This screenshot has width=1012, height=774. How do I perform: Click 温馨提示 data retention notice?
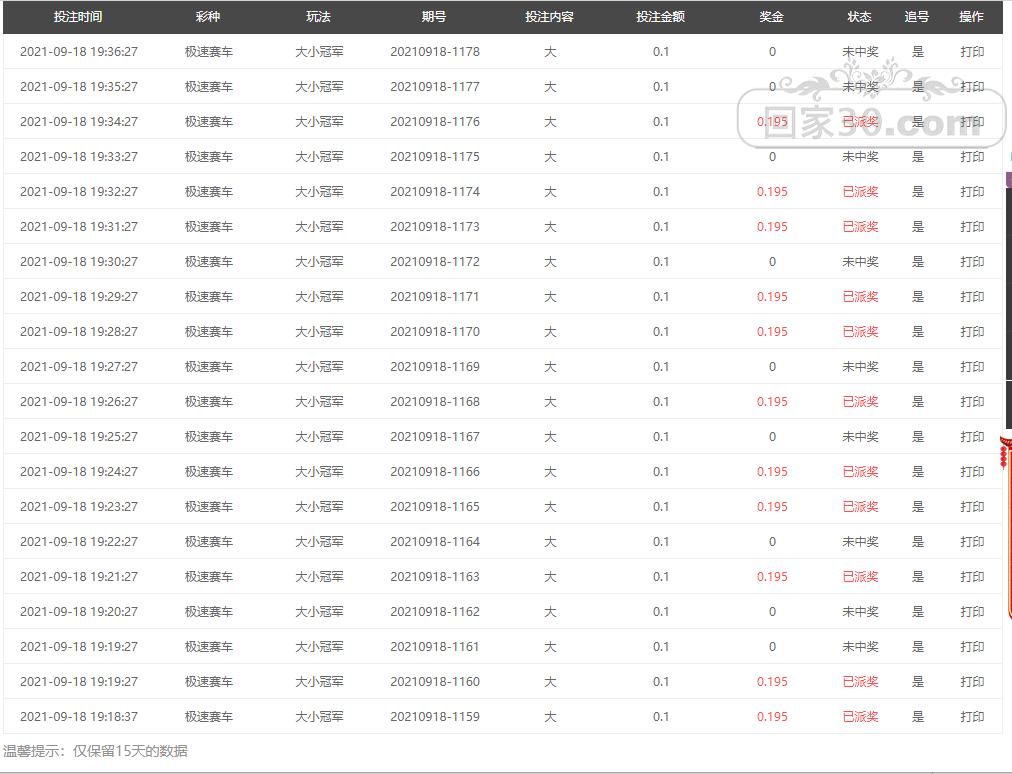click(x=96, y=751)
